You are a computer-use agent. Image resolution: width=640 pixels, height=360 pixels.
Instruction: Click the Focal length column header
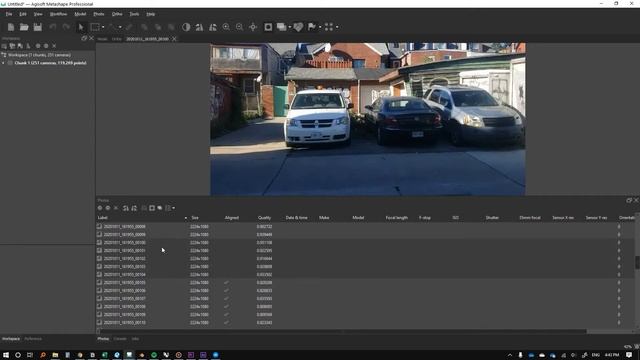click(x=397, y=218)
